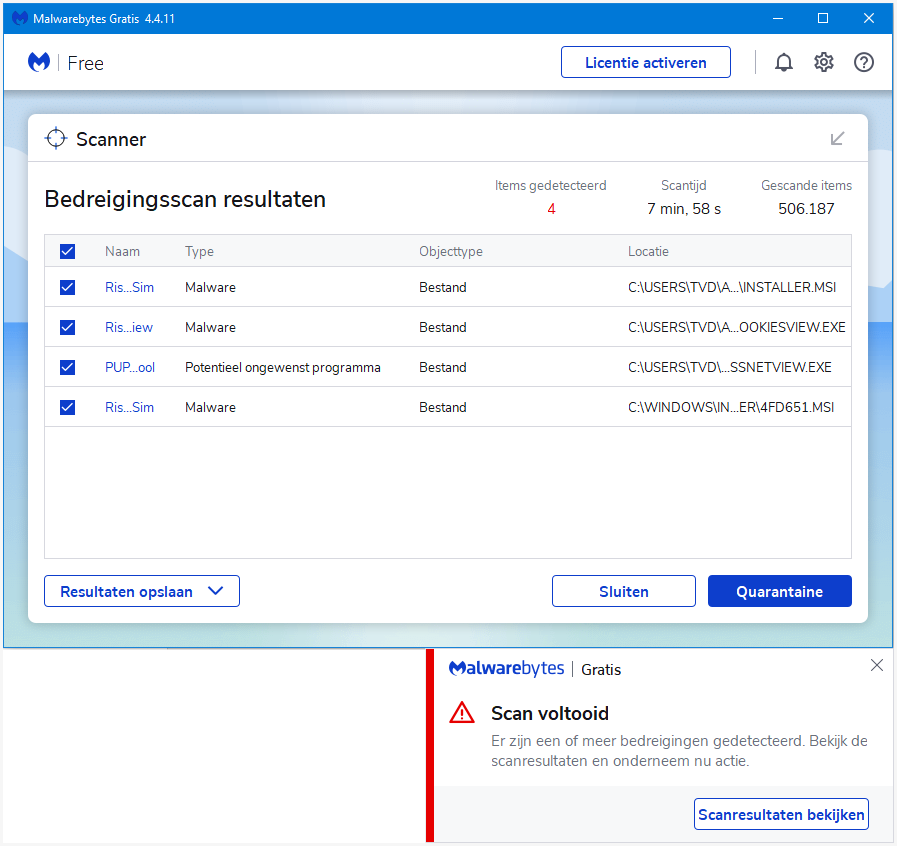The image size is (897, 846).
Task: Sort by the Type column header
Action: tap(199, 251)
